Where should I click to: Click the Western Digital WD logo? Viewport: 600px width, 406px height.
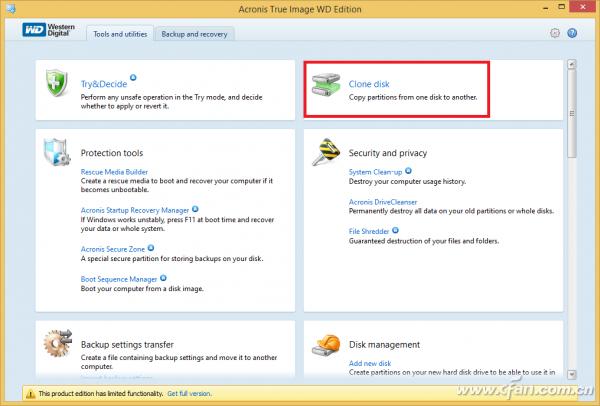(49, 30)
